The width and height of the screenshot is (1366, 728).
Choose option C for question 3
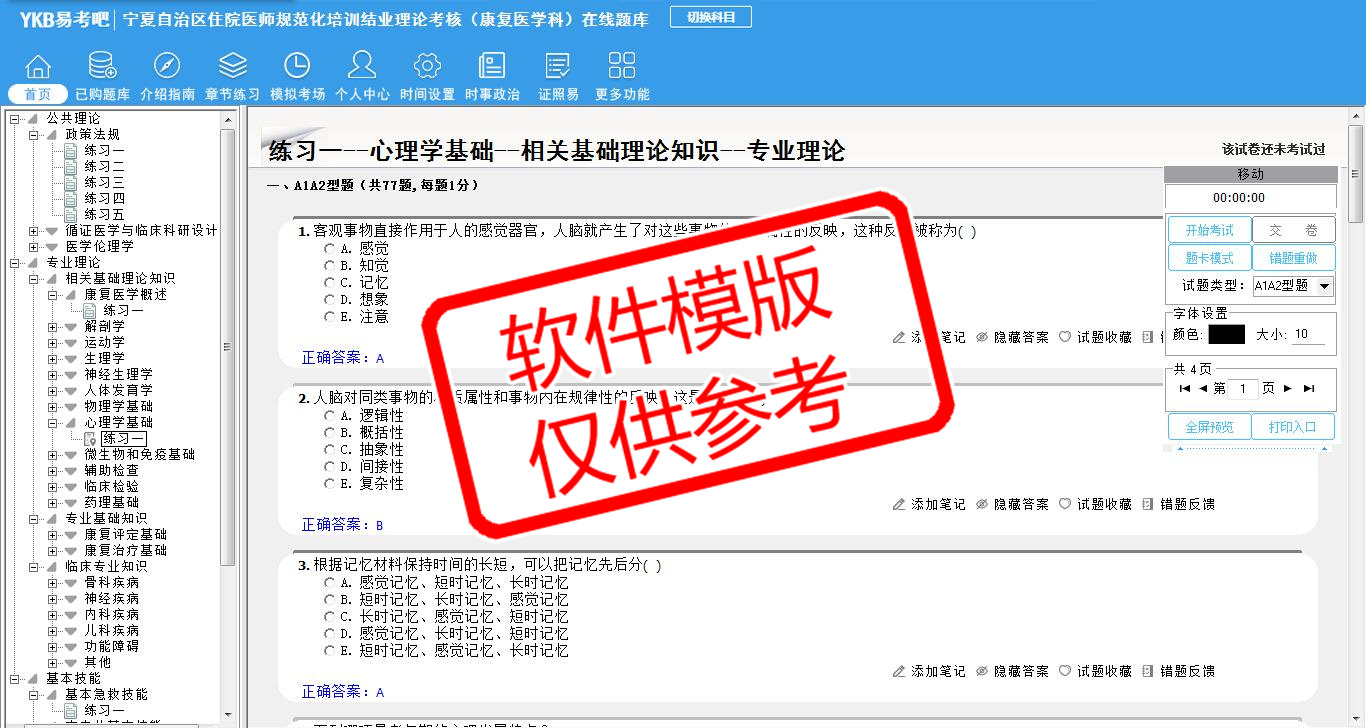click(329, 617)
